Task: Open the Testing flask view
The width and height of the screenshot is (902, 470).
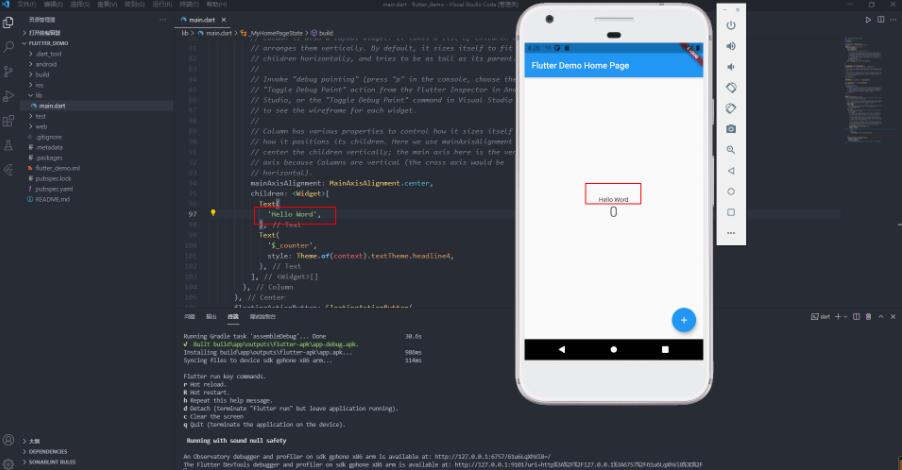Action: click(x=8, y=146)
